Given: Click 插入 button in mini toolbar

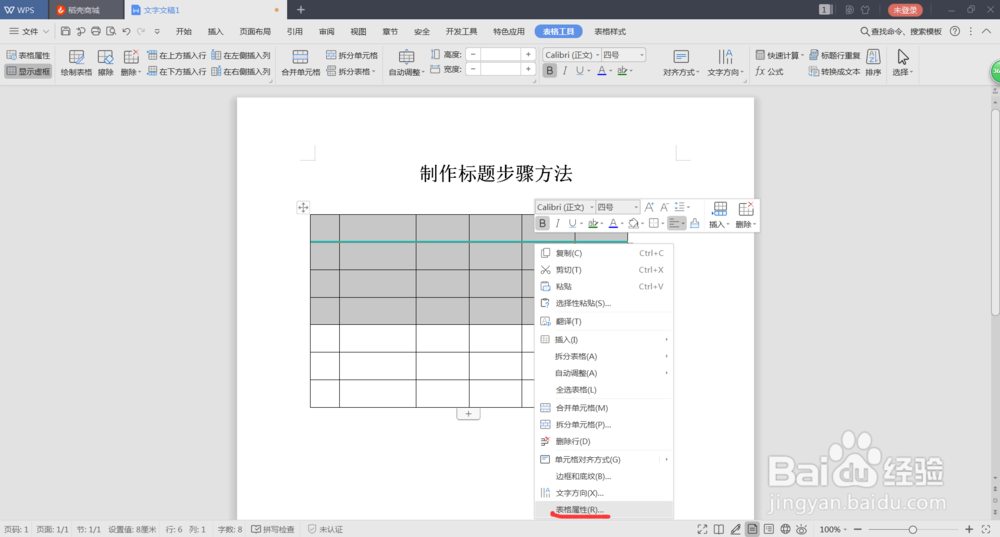Looking at the screenshot, I should click(x=719, y=215).
